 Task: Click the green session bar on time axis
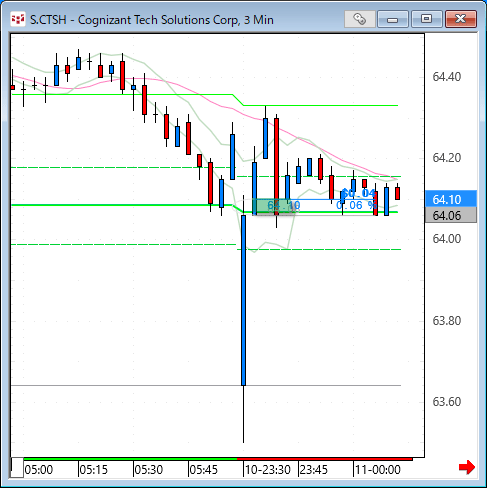(x=130, y=459)
